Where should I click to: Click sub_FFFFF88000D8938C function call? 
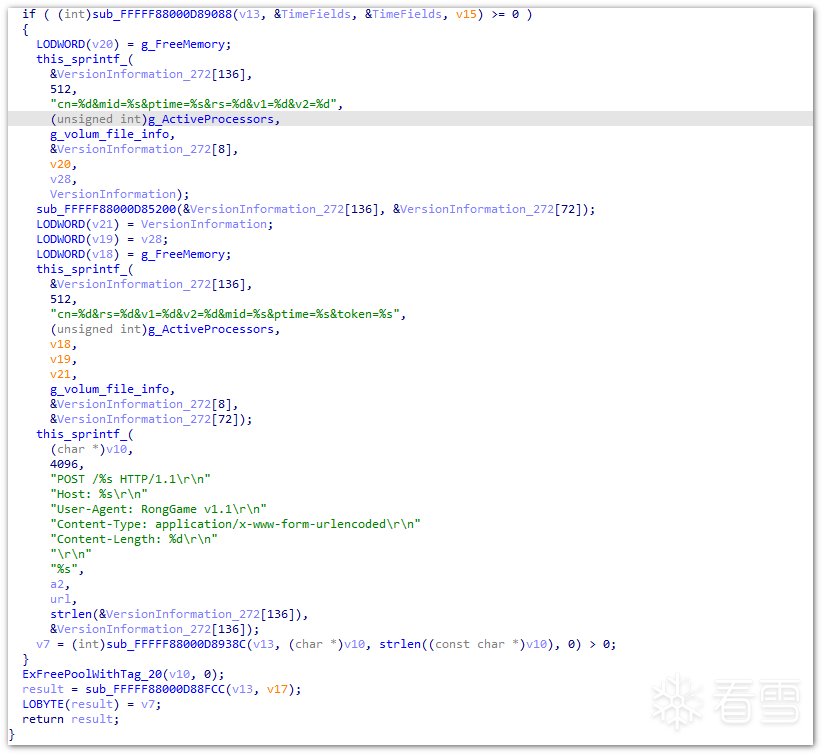click(176, 644)
